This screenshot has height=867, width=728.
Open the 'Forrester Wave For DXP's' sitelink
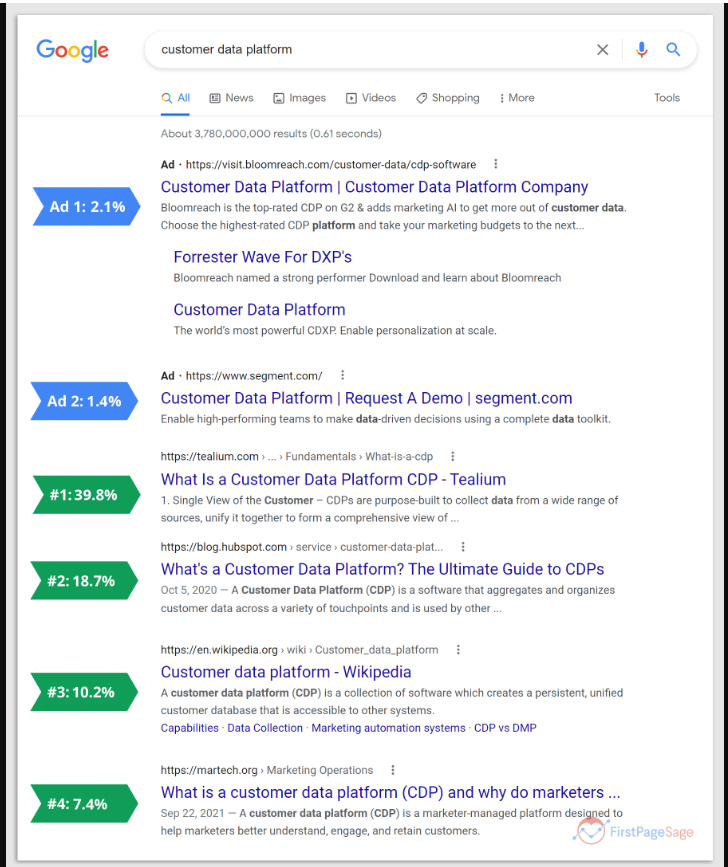263,257
